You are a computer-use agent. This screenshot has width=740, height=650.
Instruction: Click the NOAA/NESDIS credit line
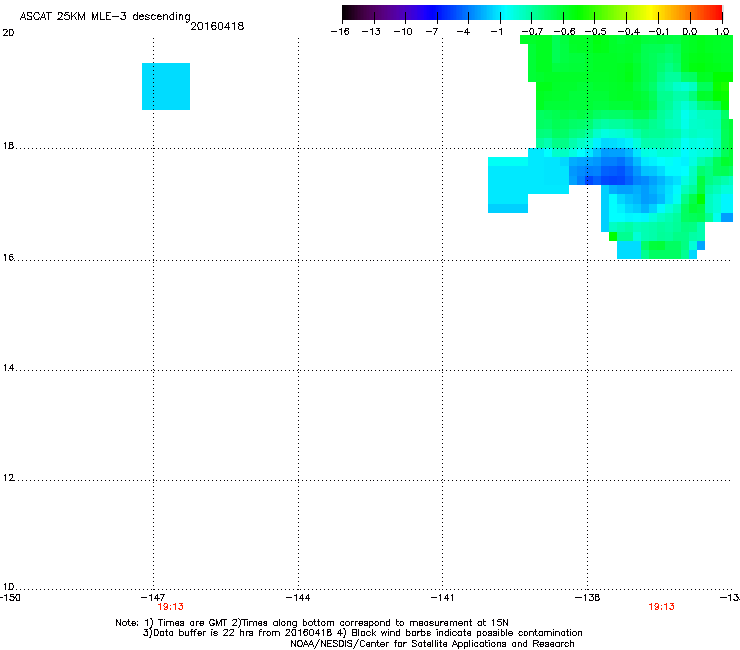point(432,644)
